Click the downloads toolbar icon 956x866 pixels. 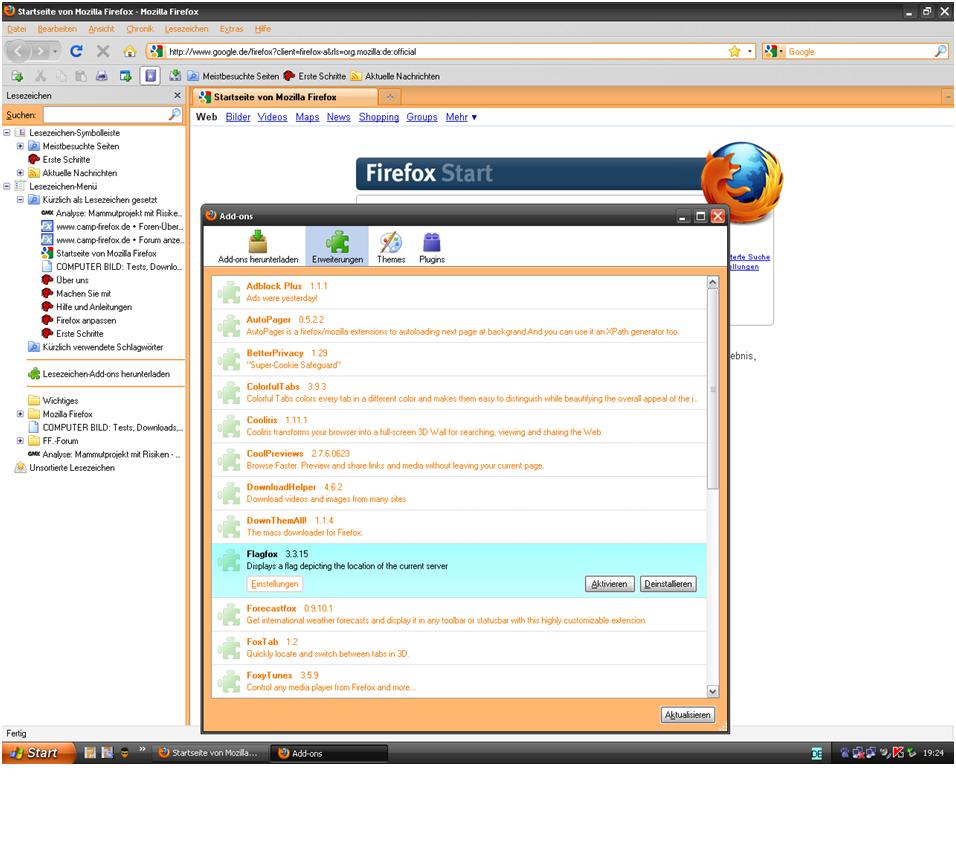tap(175, 75)
